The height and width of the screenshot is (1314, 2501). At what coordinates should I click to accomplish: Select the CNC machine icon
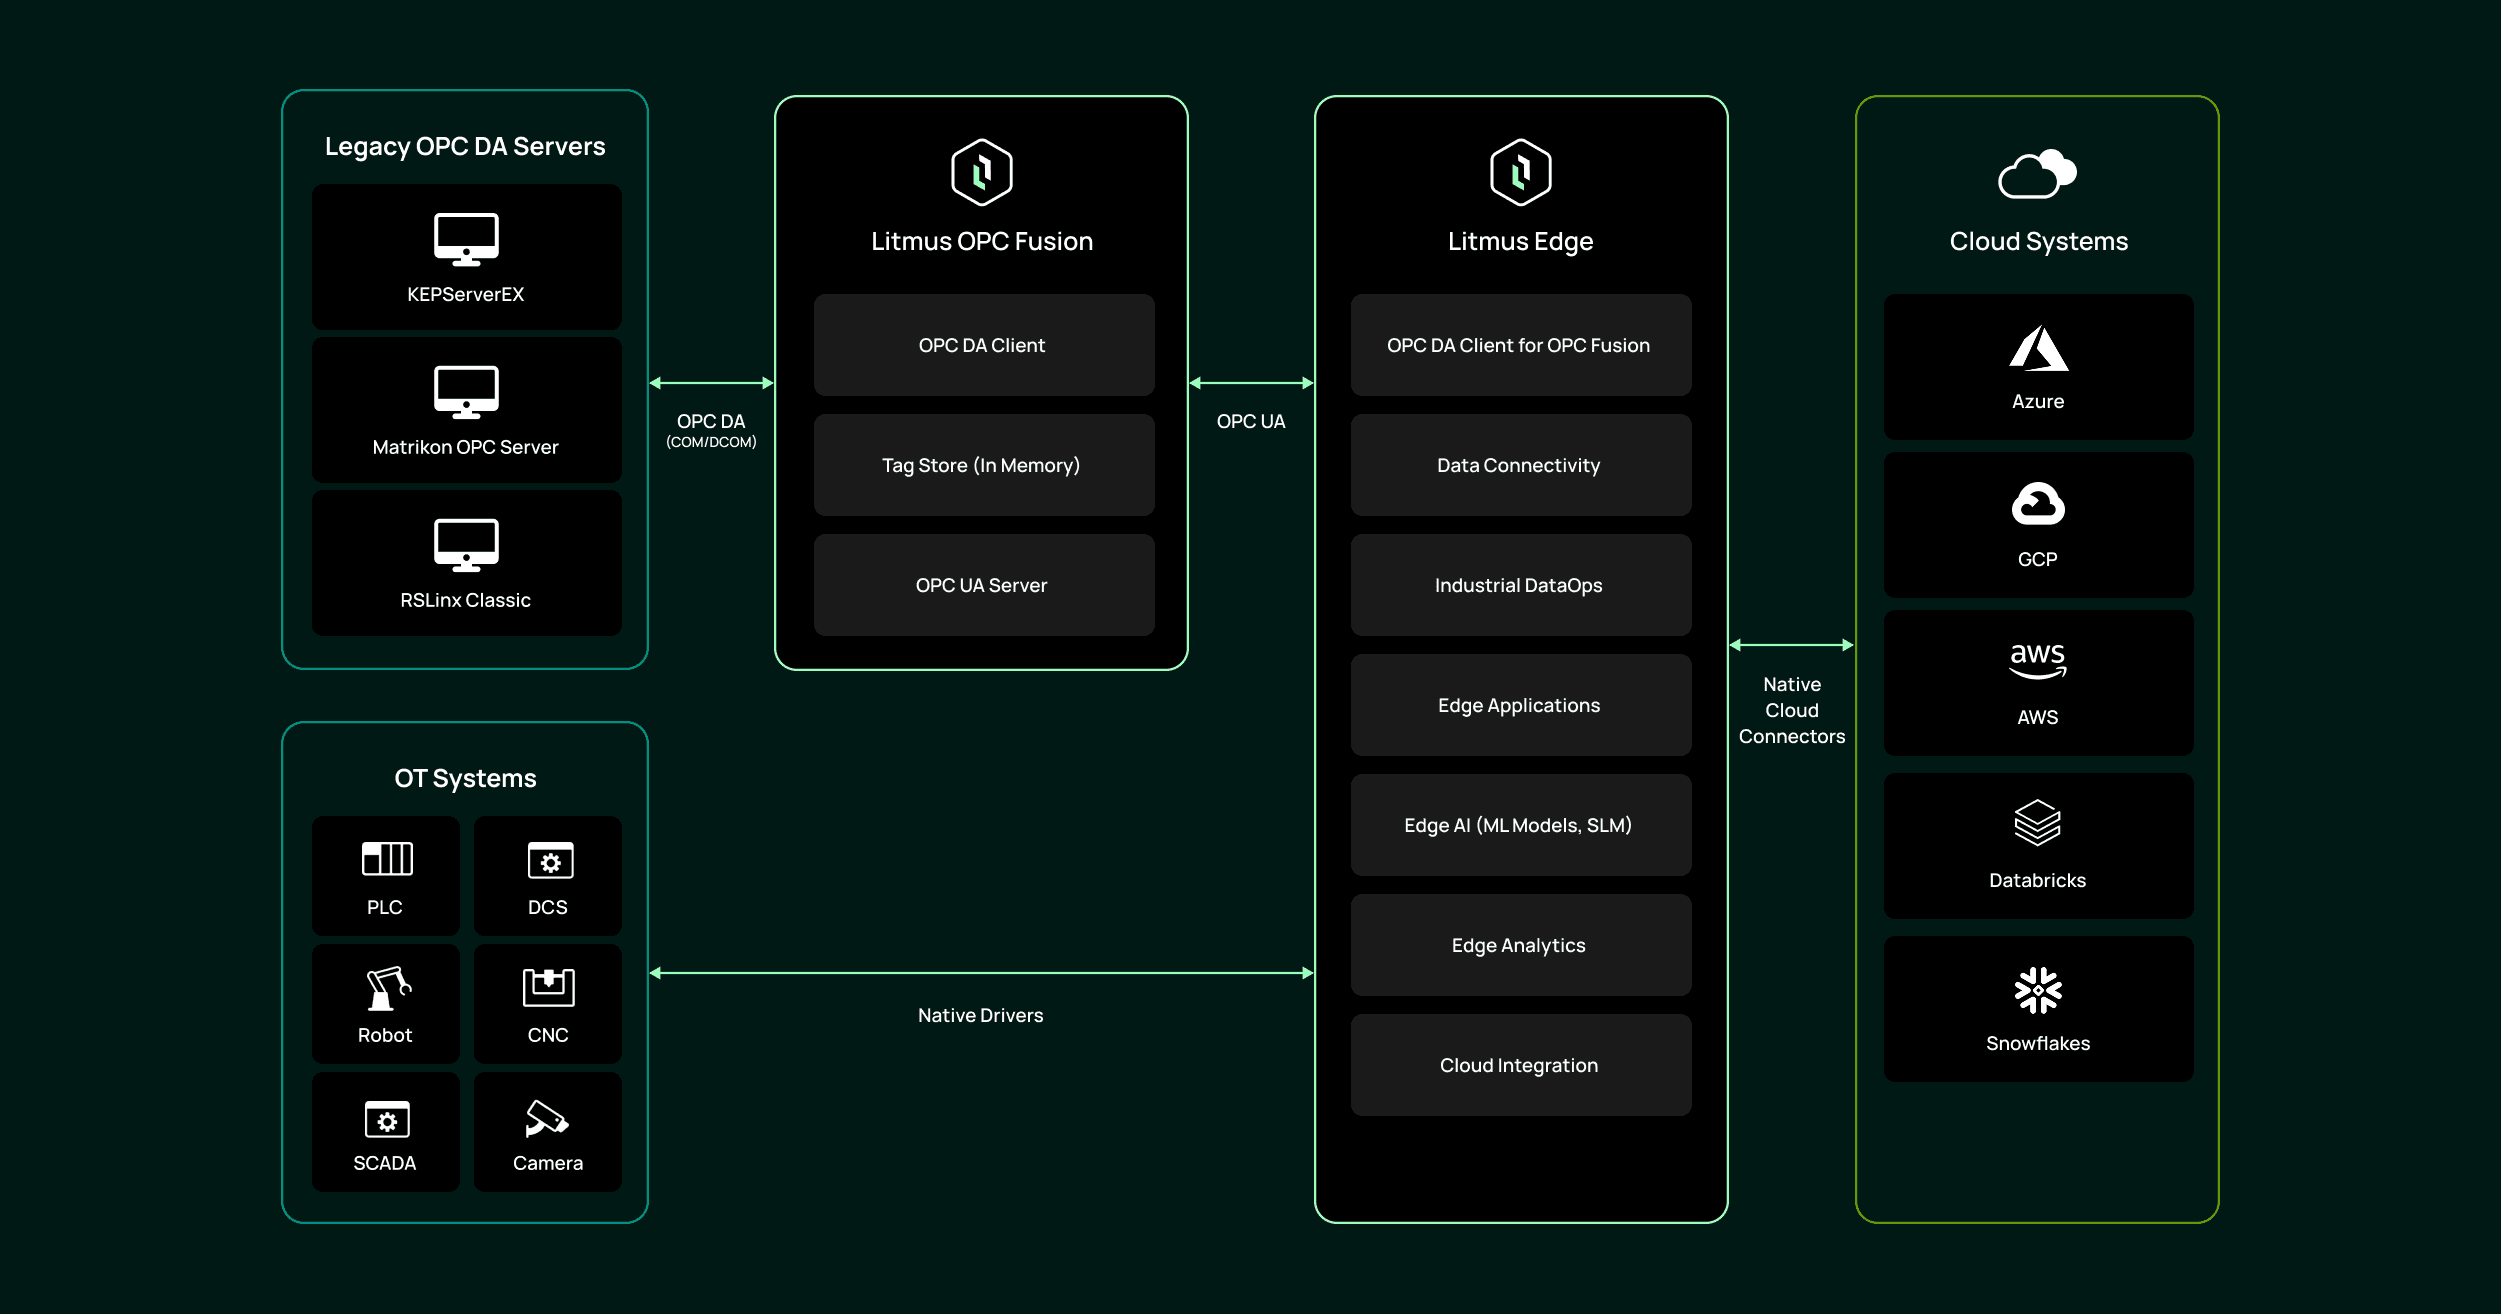549,987
